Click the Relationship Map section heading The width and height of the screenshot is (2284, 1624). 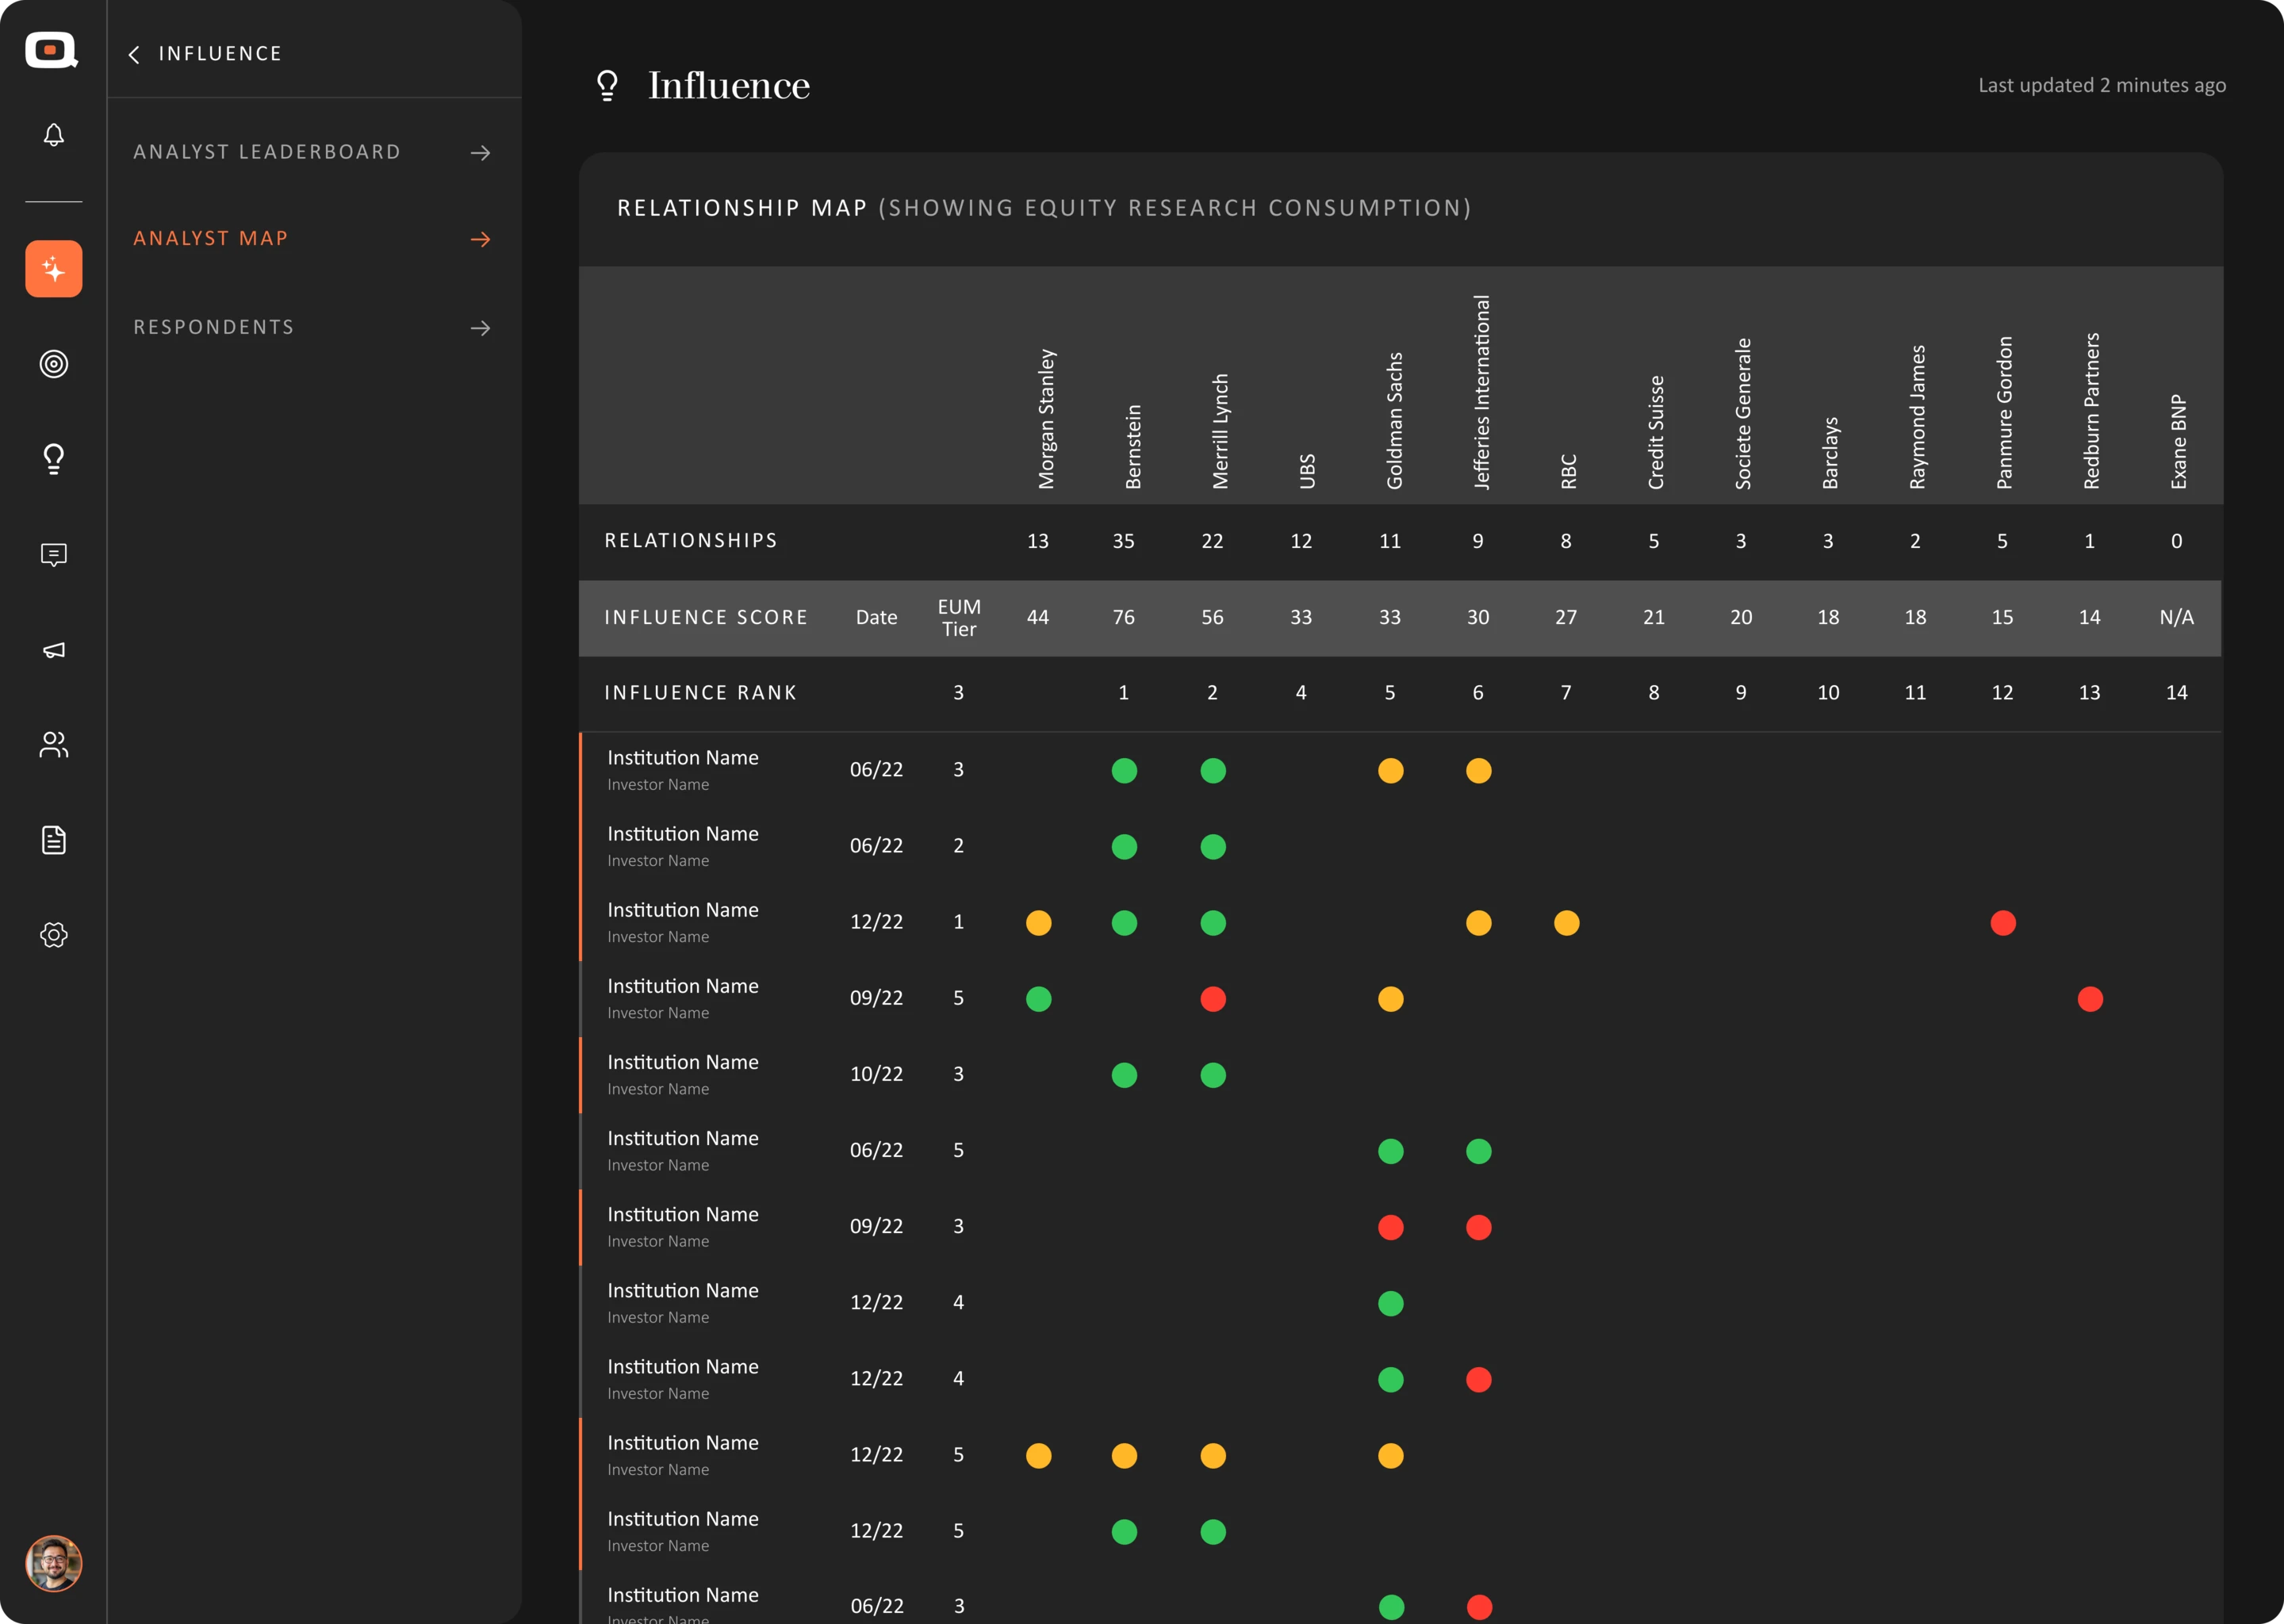[x=1044, y=208]
